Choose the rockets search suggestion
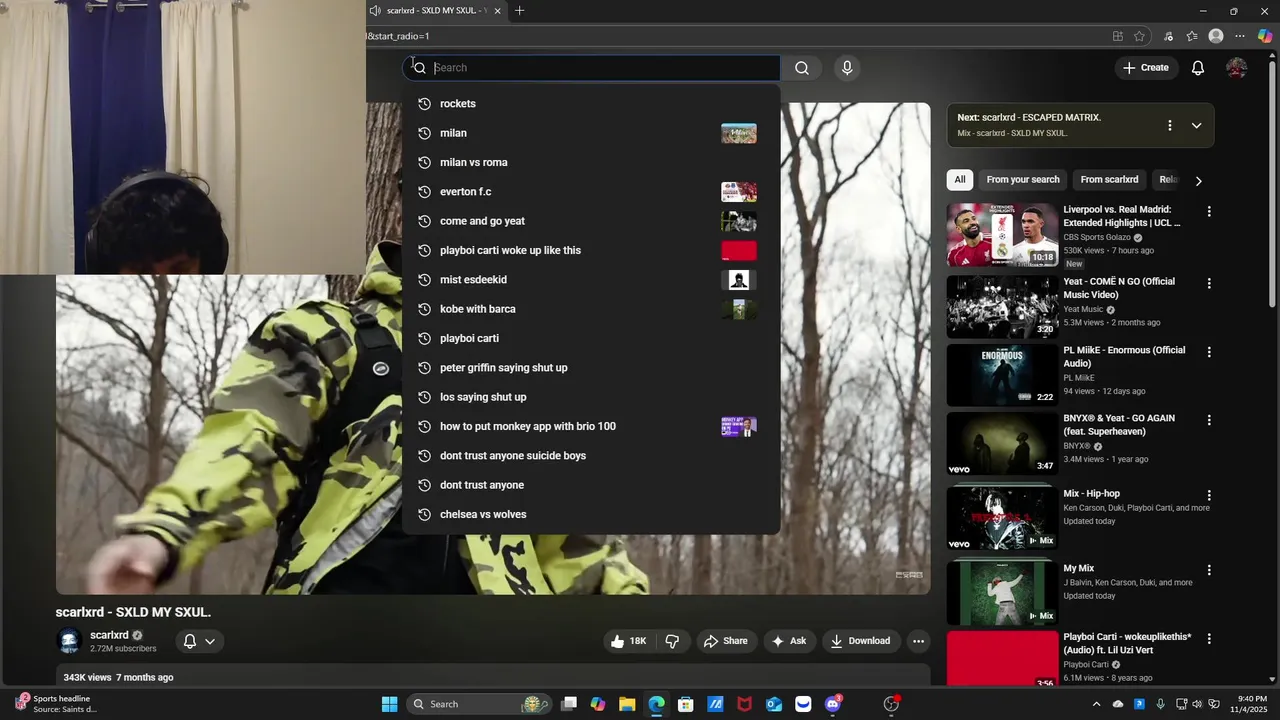 (591, 104)
